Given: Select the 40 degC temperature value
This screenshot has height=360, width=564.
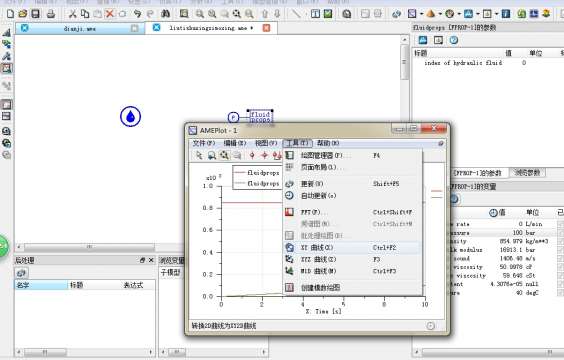Looking at the screenshot, I should (x=520, y=293).
